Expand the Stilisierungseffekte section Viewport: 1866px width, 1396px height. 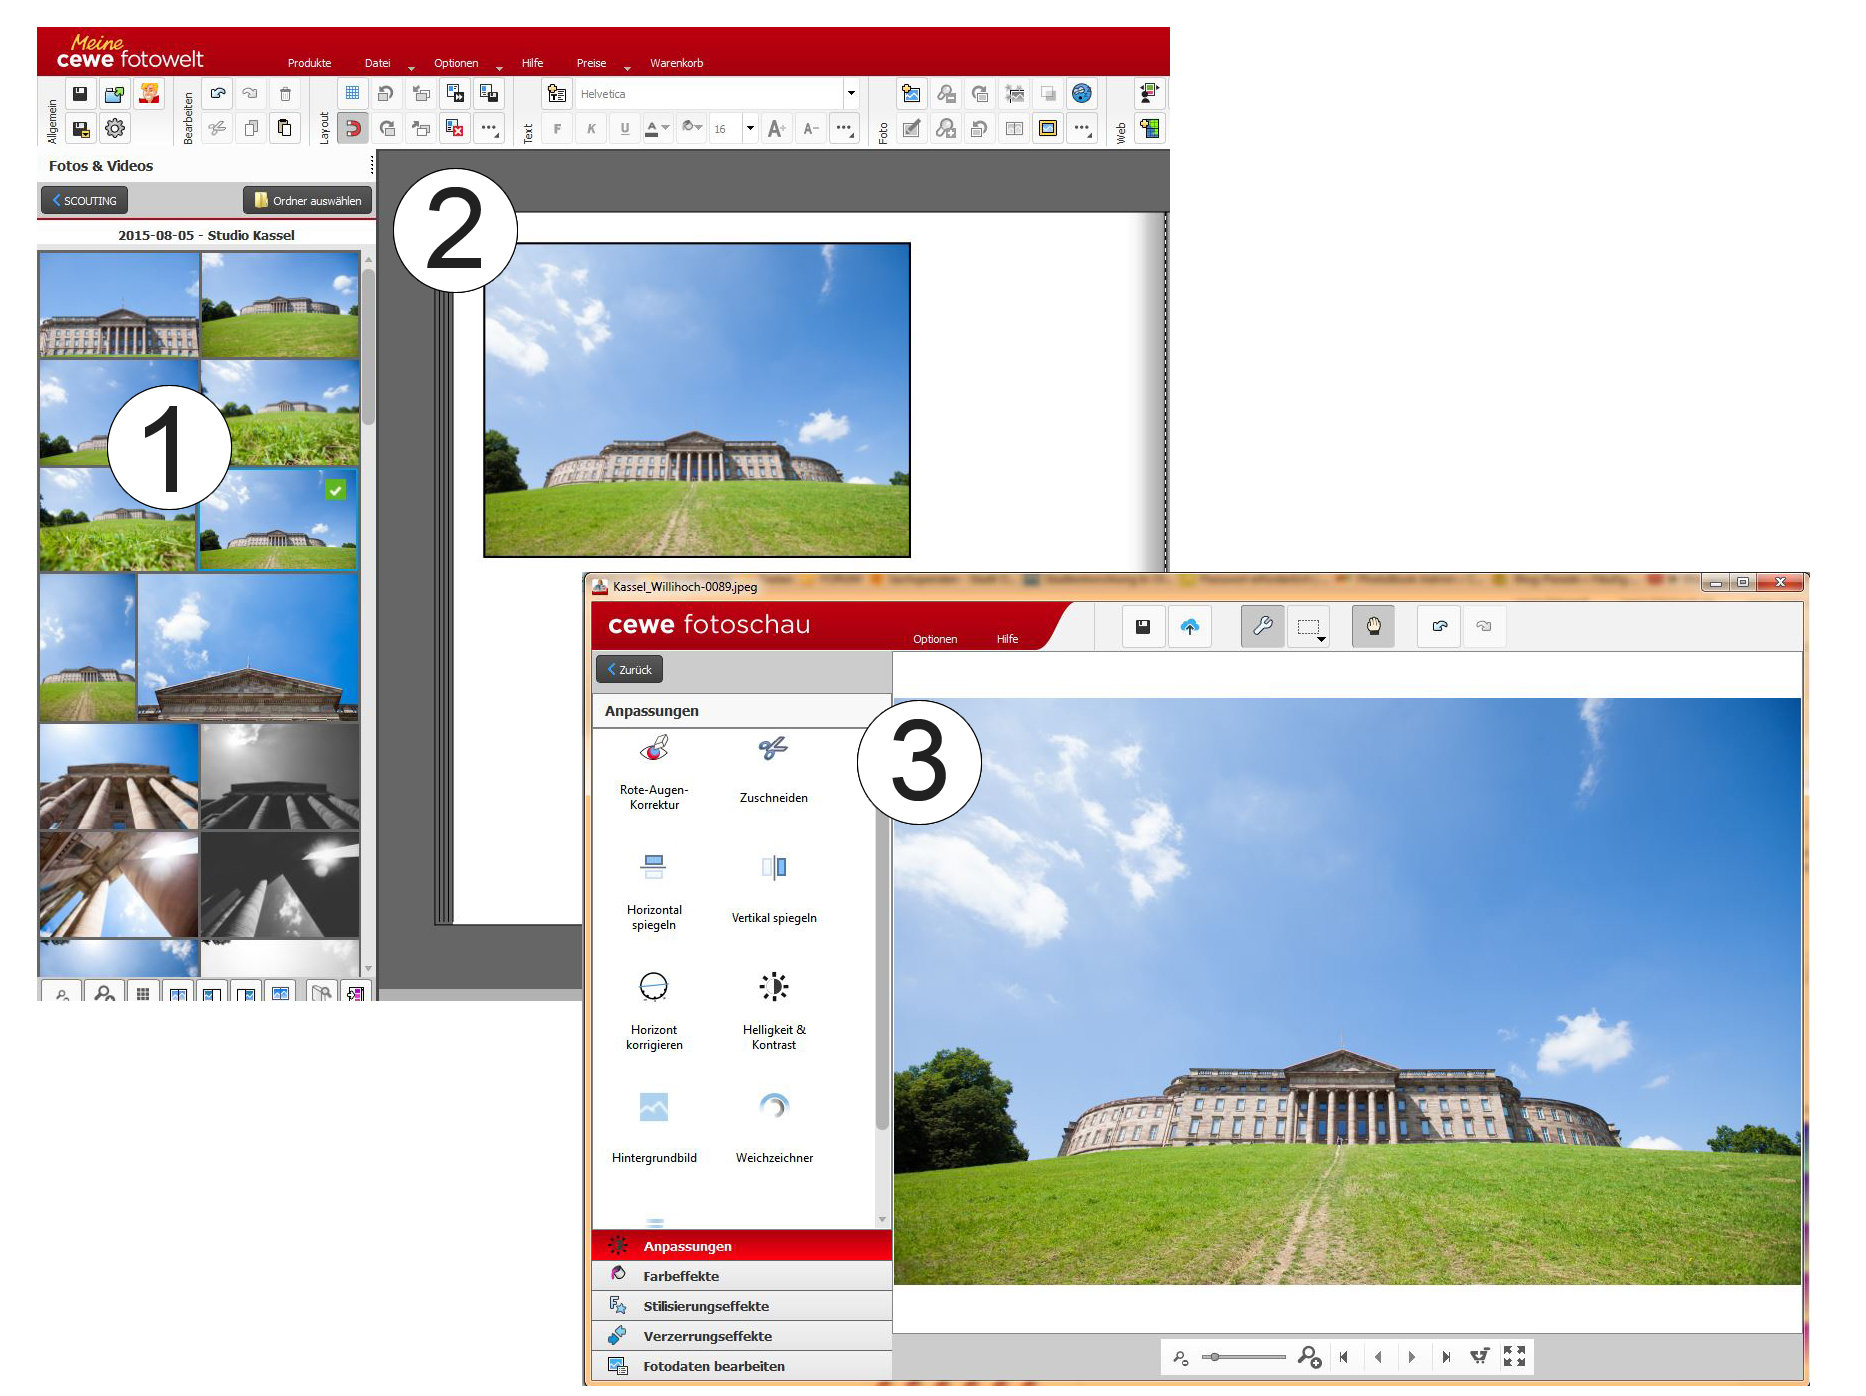click(742, 1306)
